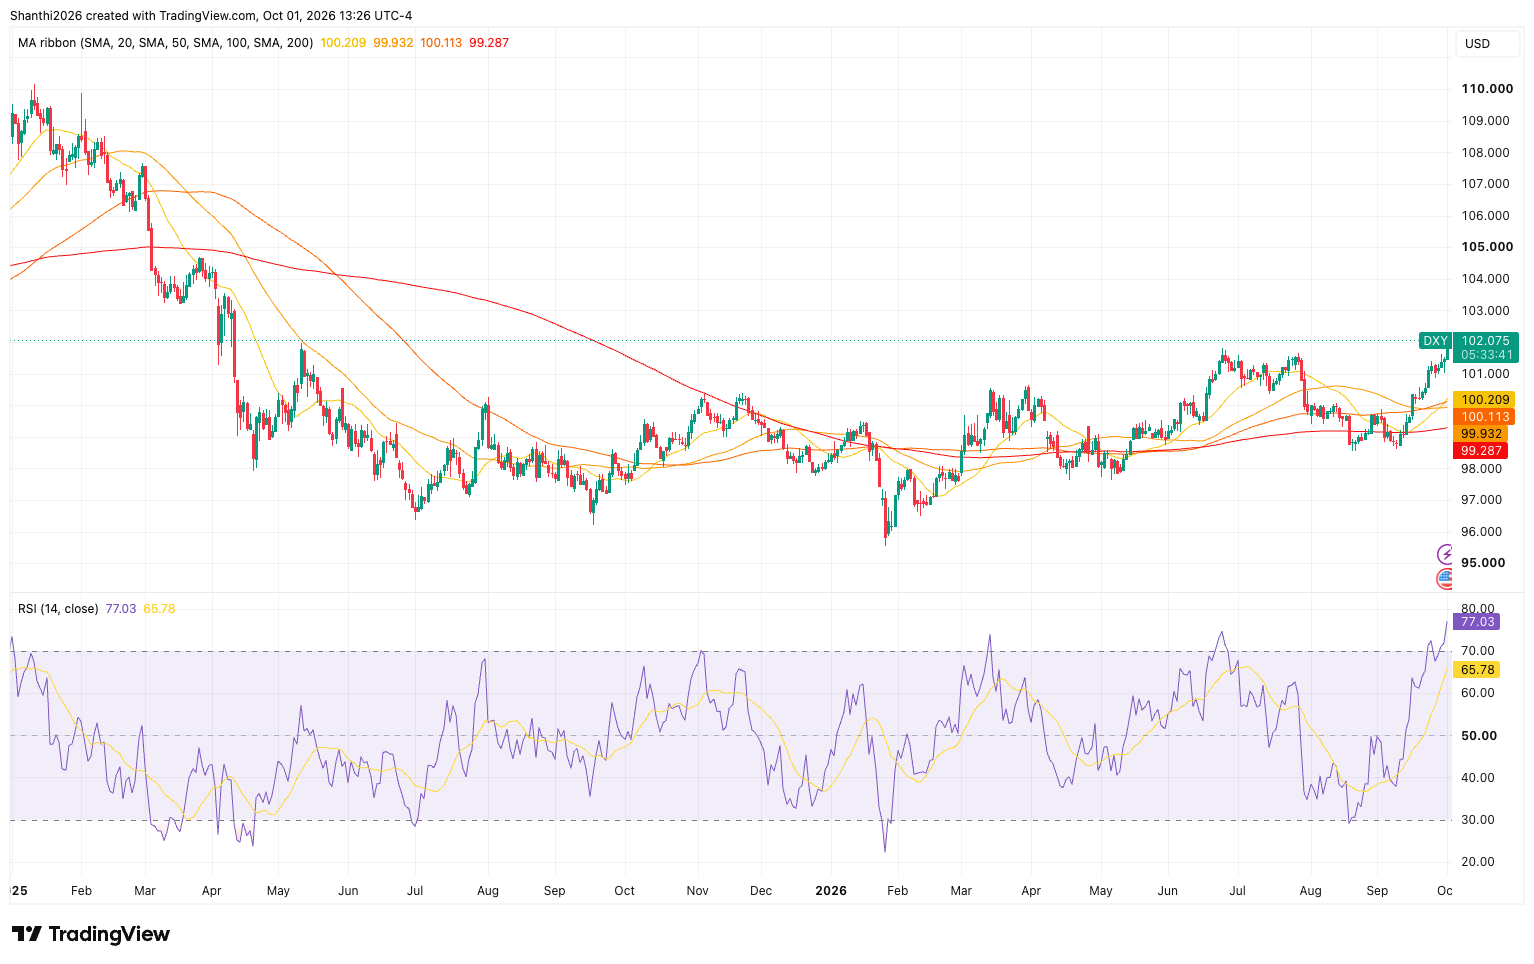The width and height of the screenshot is (1534, 964).
Task: Click the 104.000 price axis label
Action: click(1485, 279)
